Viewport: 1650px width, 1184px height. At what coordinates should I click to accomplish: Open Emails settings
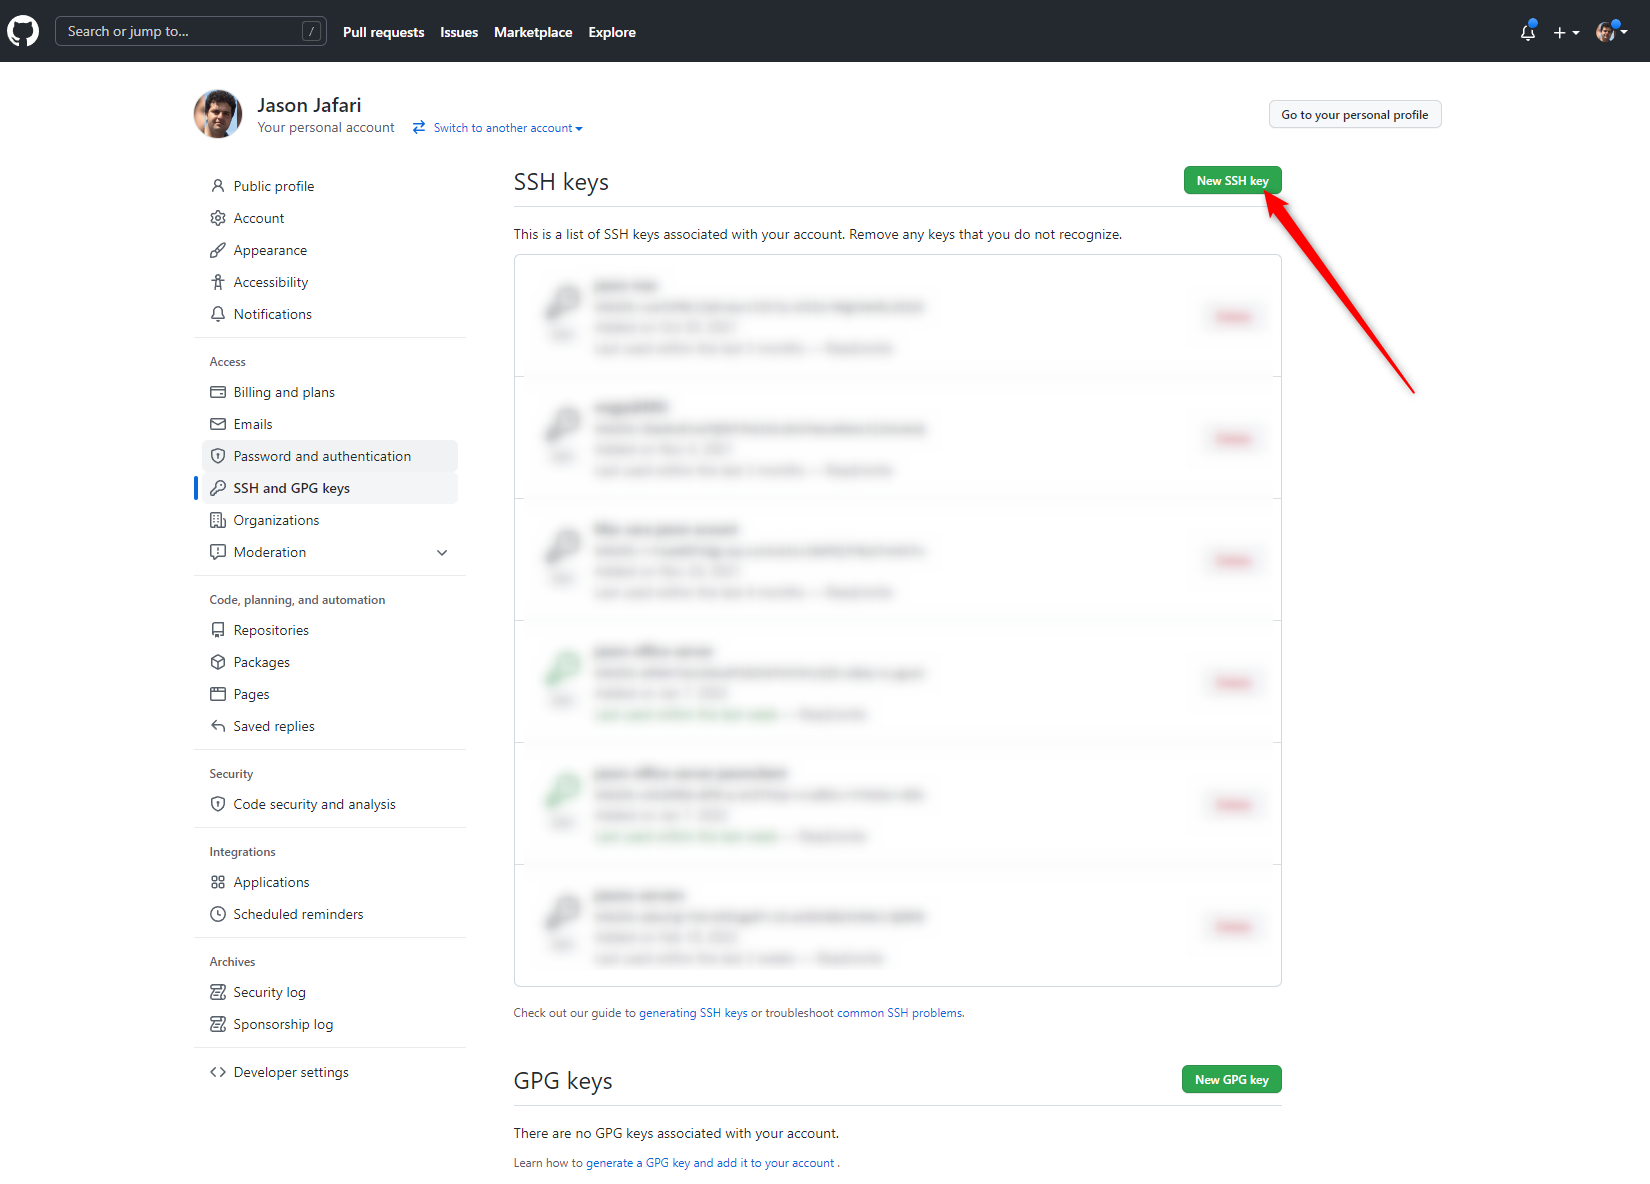click(330, 424)
